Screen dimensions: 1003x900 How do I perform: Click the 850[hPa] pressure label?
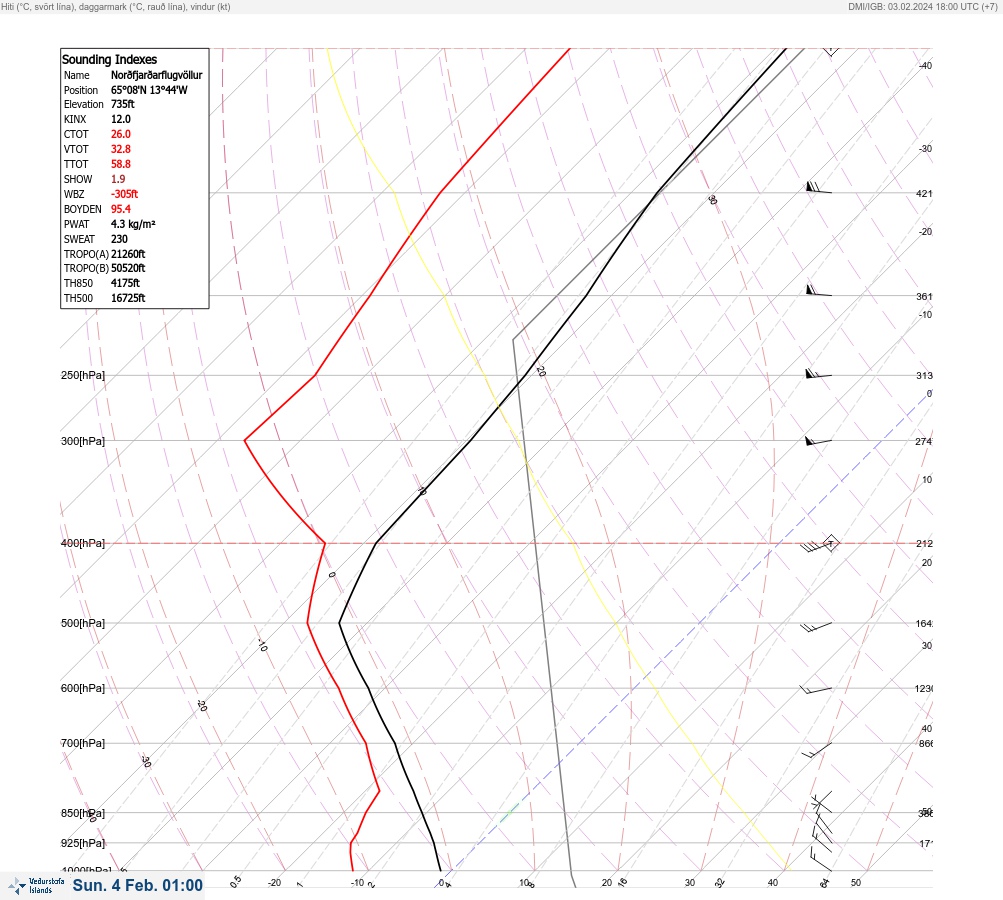point(83,813)
